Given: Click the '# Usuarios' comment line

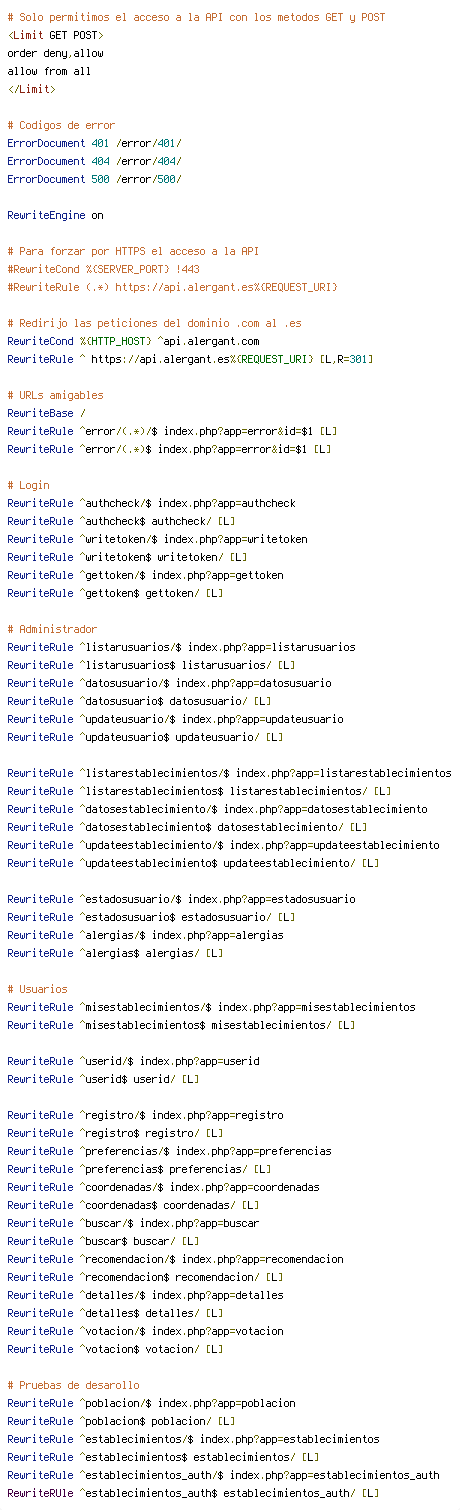Looking at the screenshot, I should 37,989.
